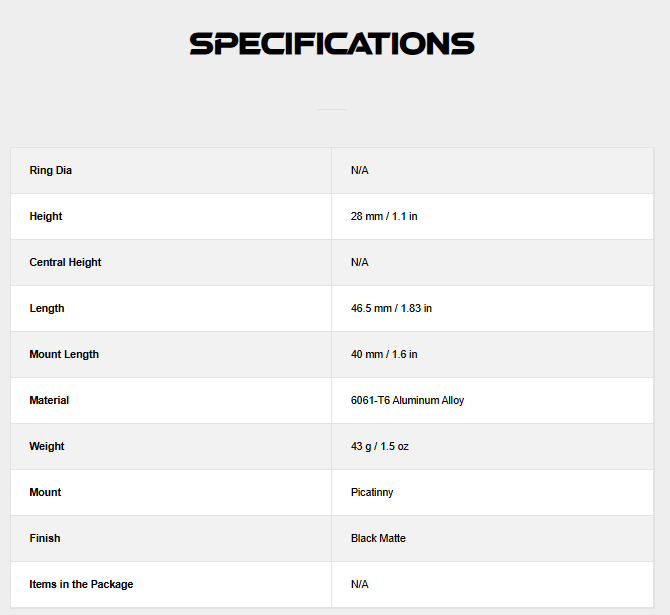
Task: Click the N/A value for Ring Dia
Action: [x=360, y=171]
